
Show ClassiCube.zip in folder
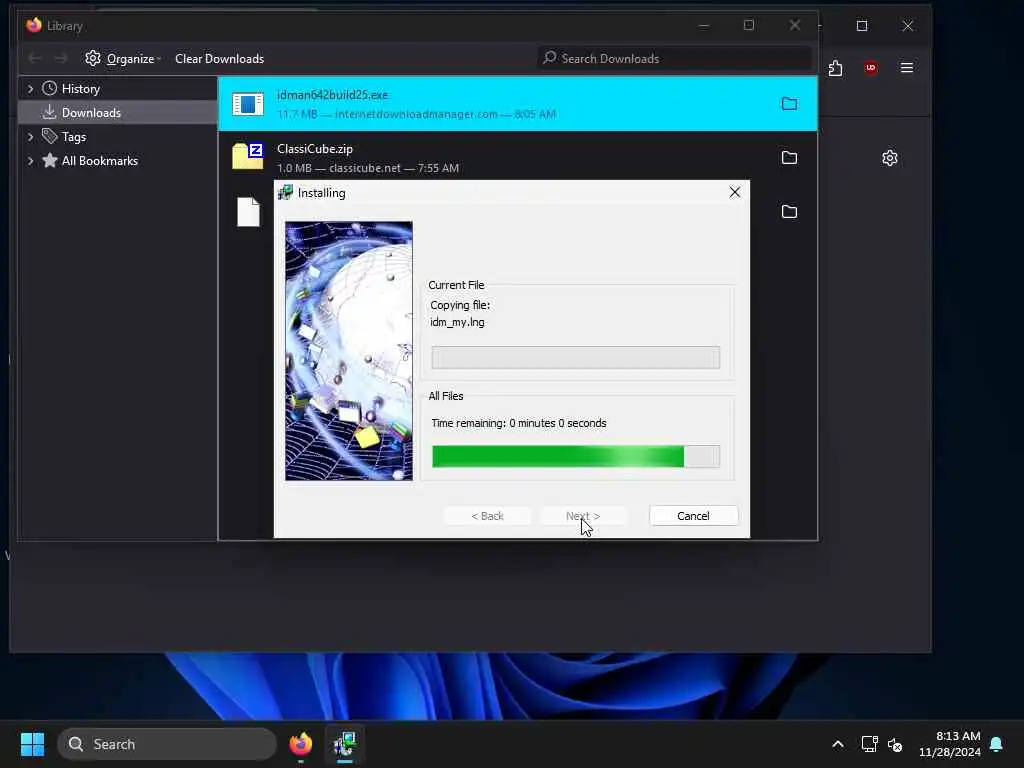789,157
